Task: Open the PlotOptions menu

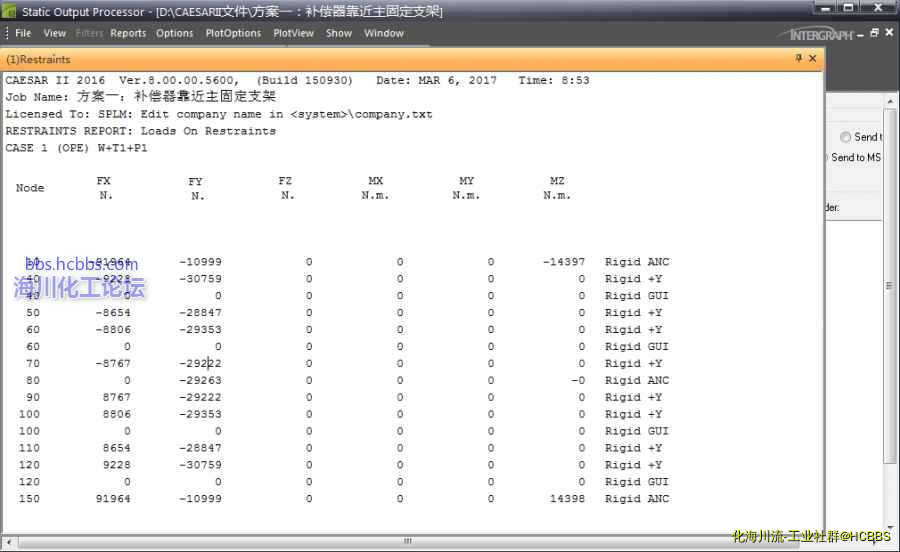Action: (233, 33)
